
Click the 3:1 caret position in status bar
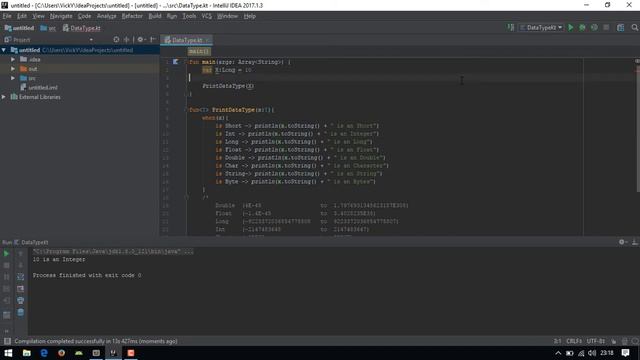tap(558, 341)
